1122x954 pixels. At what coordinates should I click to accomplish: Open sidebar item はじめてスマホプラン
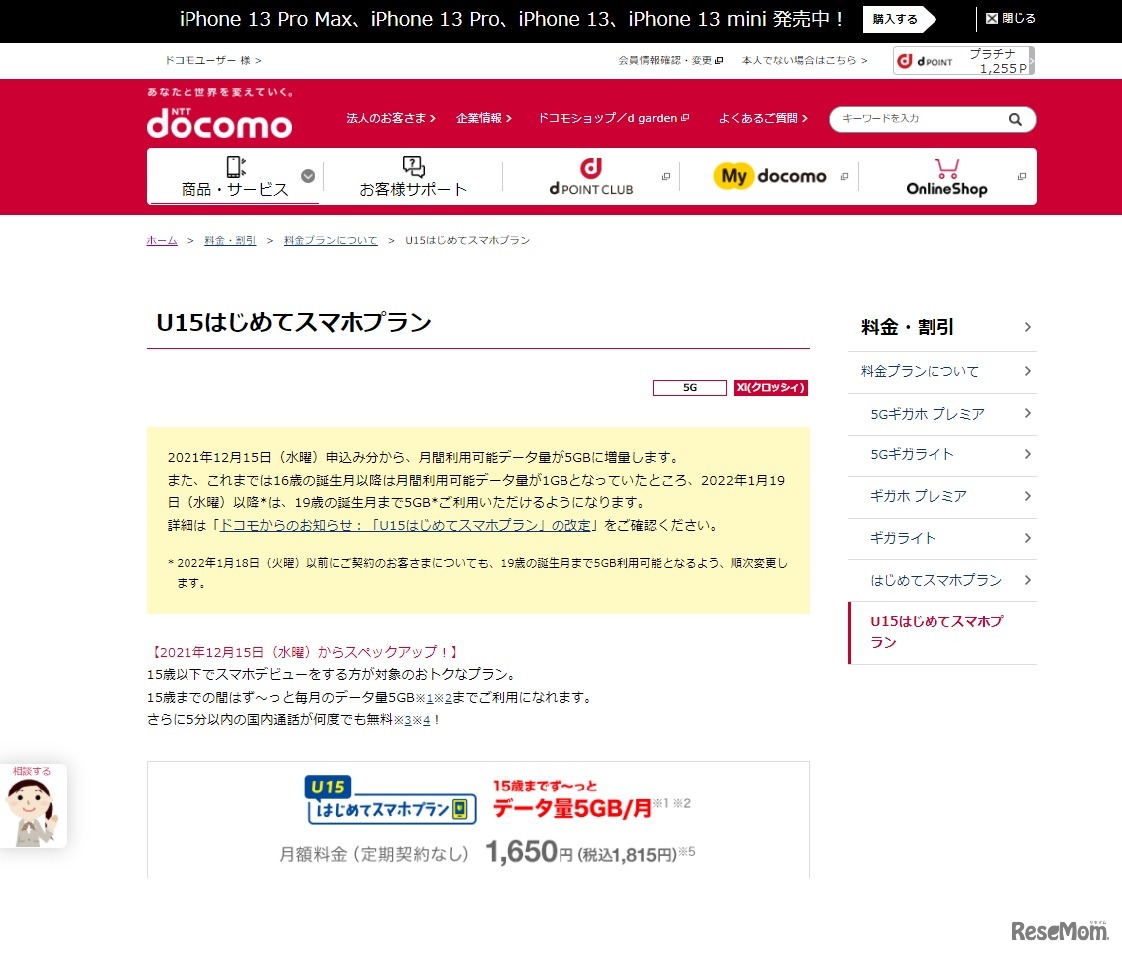(x=936, y=580)
